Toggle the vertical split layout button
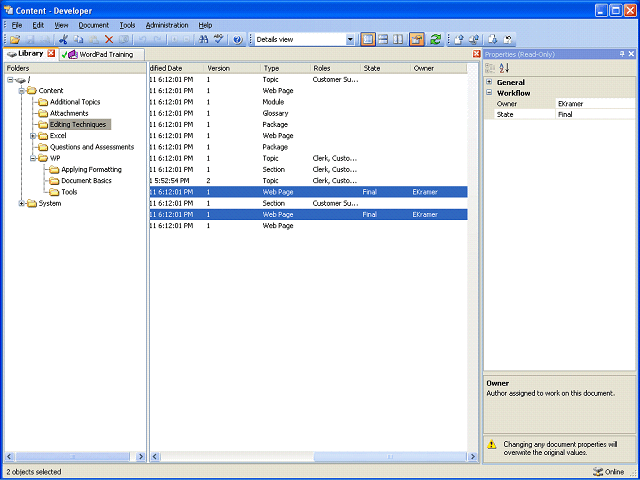 pos(398,40)
